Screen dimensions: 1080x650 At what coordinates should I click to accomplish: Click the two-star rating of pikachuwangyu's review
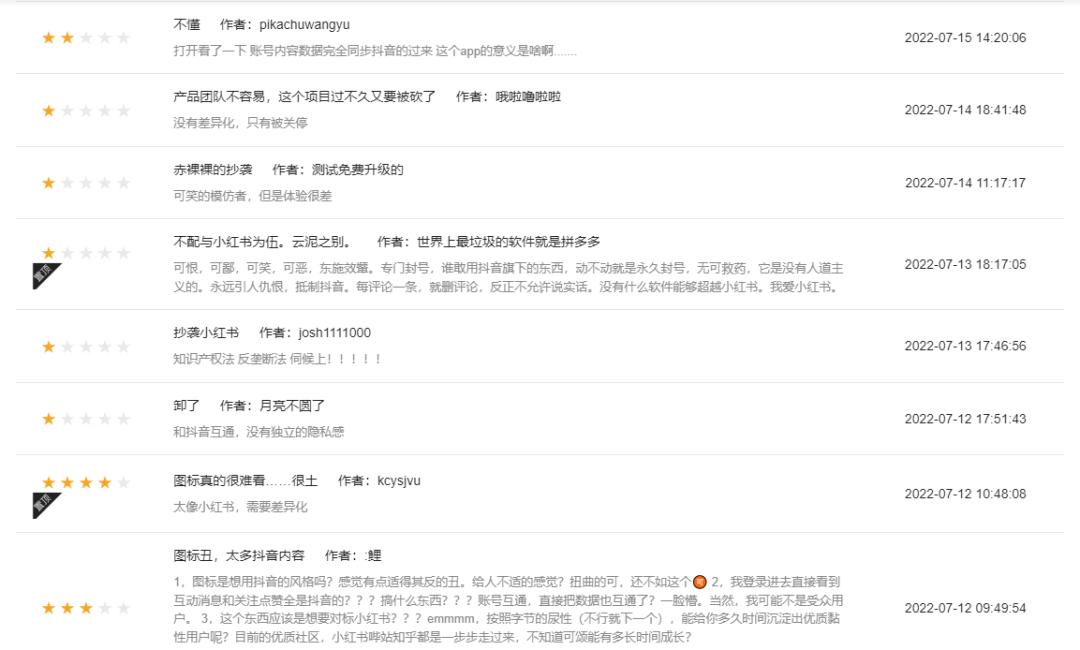[x=86, y=38]
